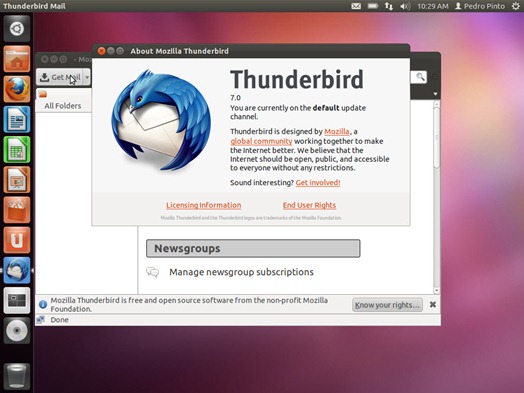Open the Pedro Pinto user menu
The image size is (524, 393).
pos(480,6)
